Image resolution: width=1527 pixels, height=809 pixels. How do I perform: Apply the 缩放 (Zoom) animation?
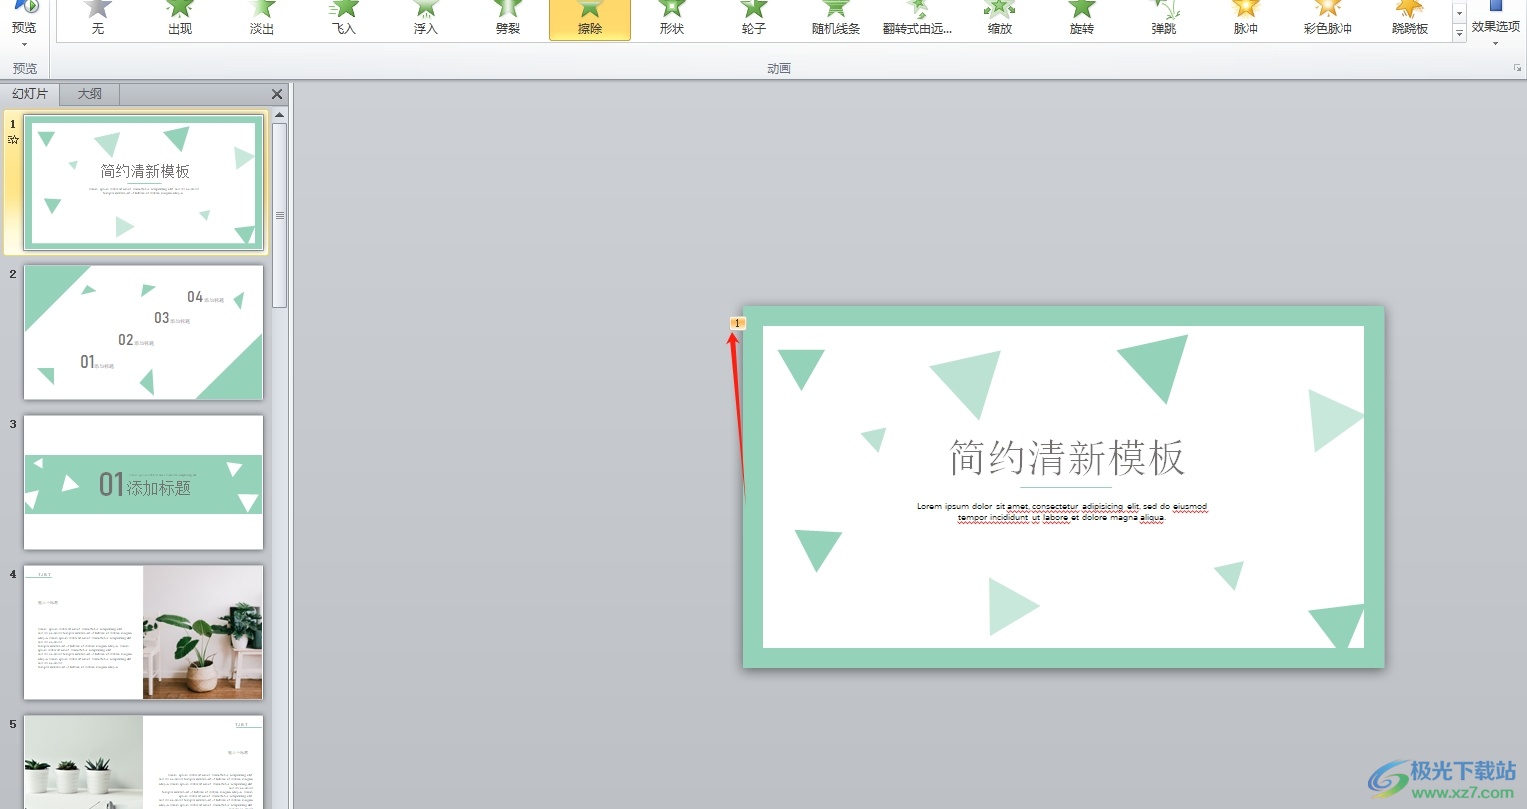[x=1000, y=19]
